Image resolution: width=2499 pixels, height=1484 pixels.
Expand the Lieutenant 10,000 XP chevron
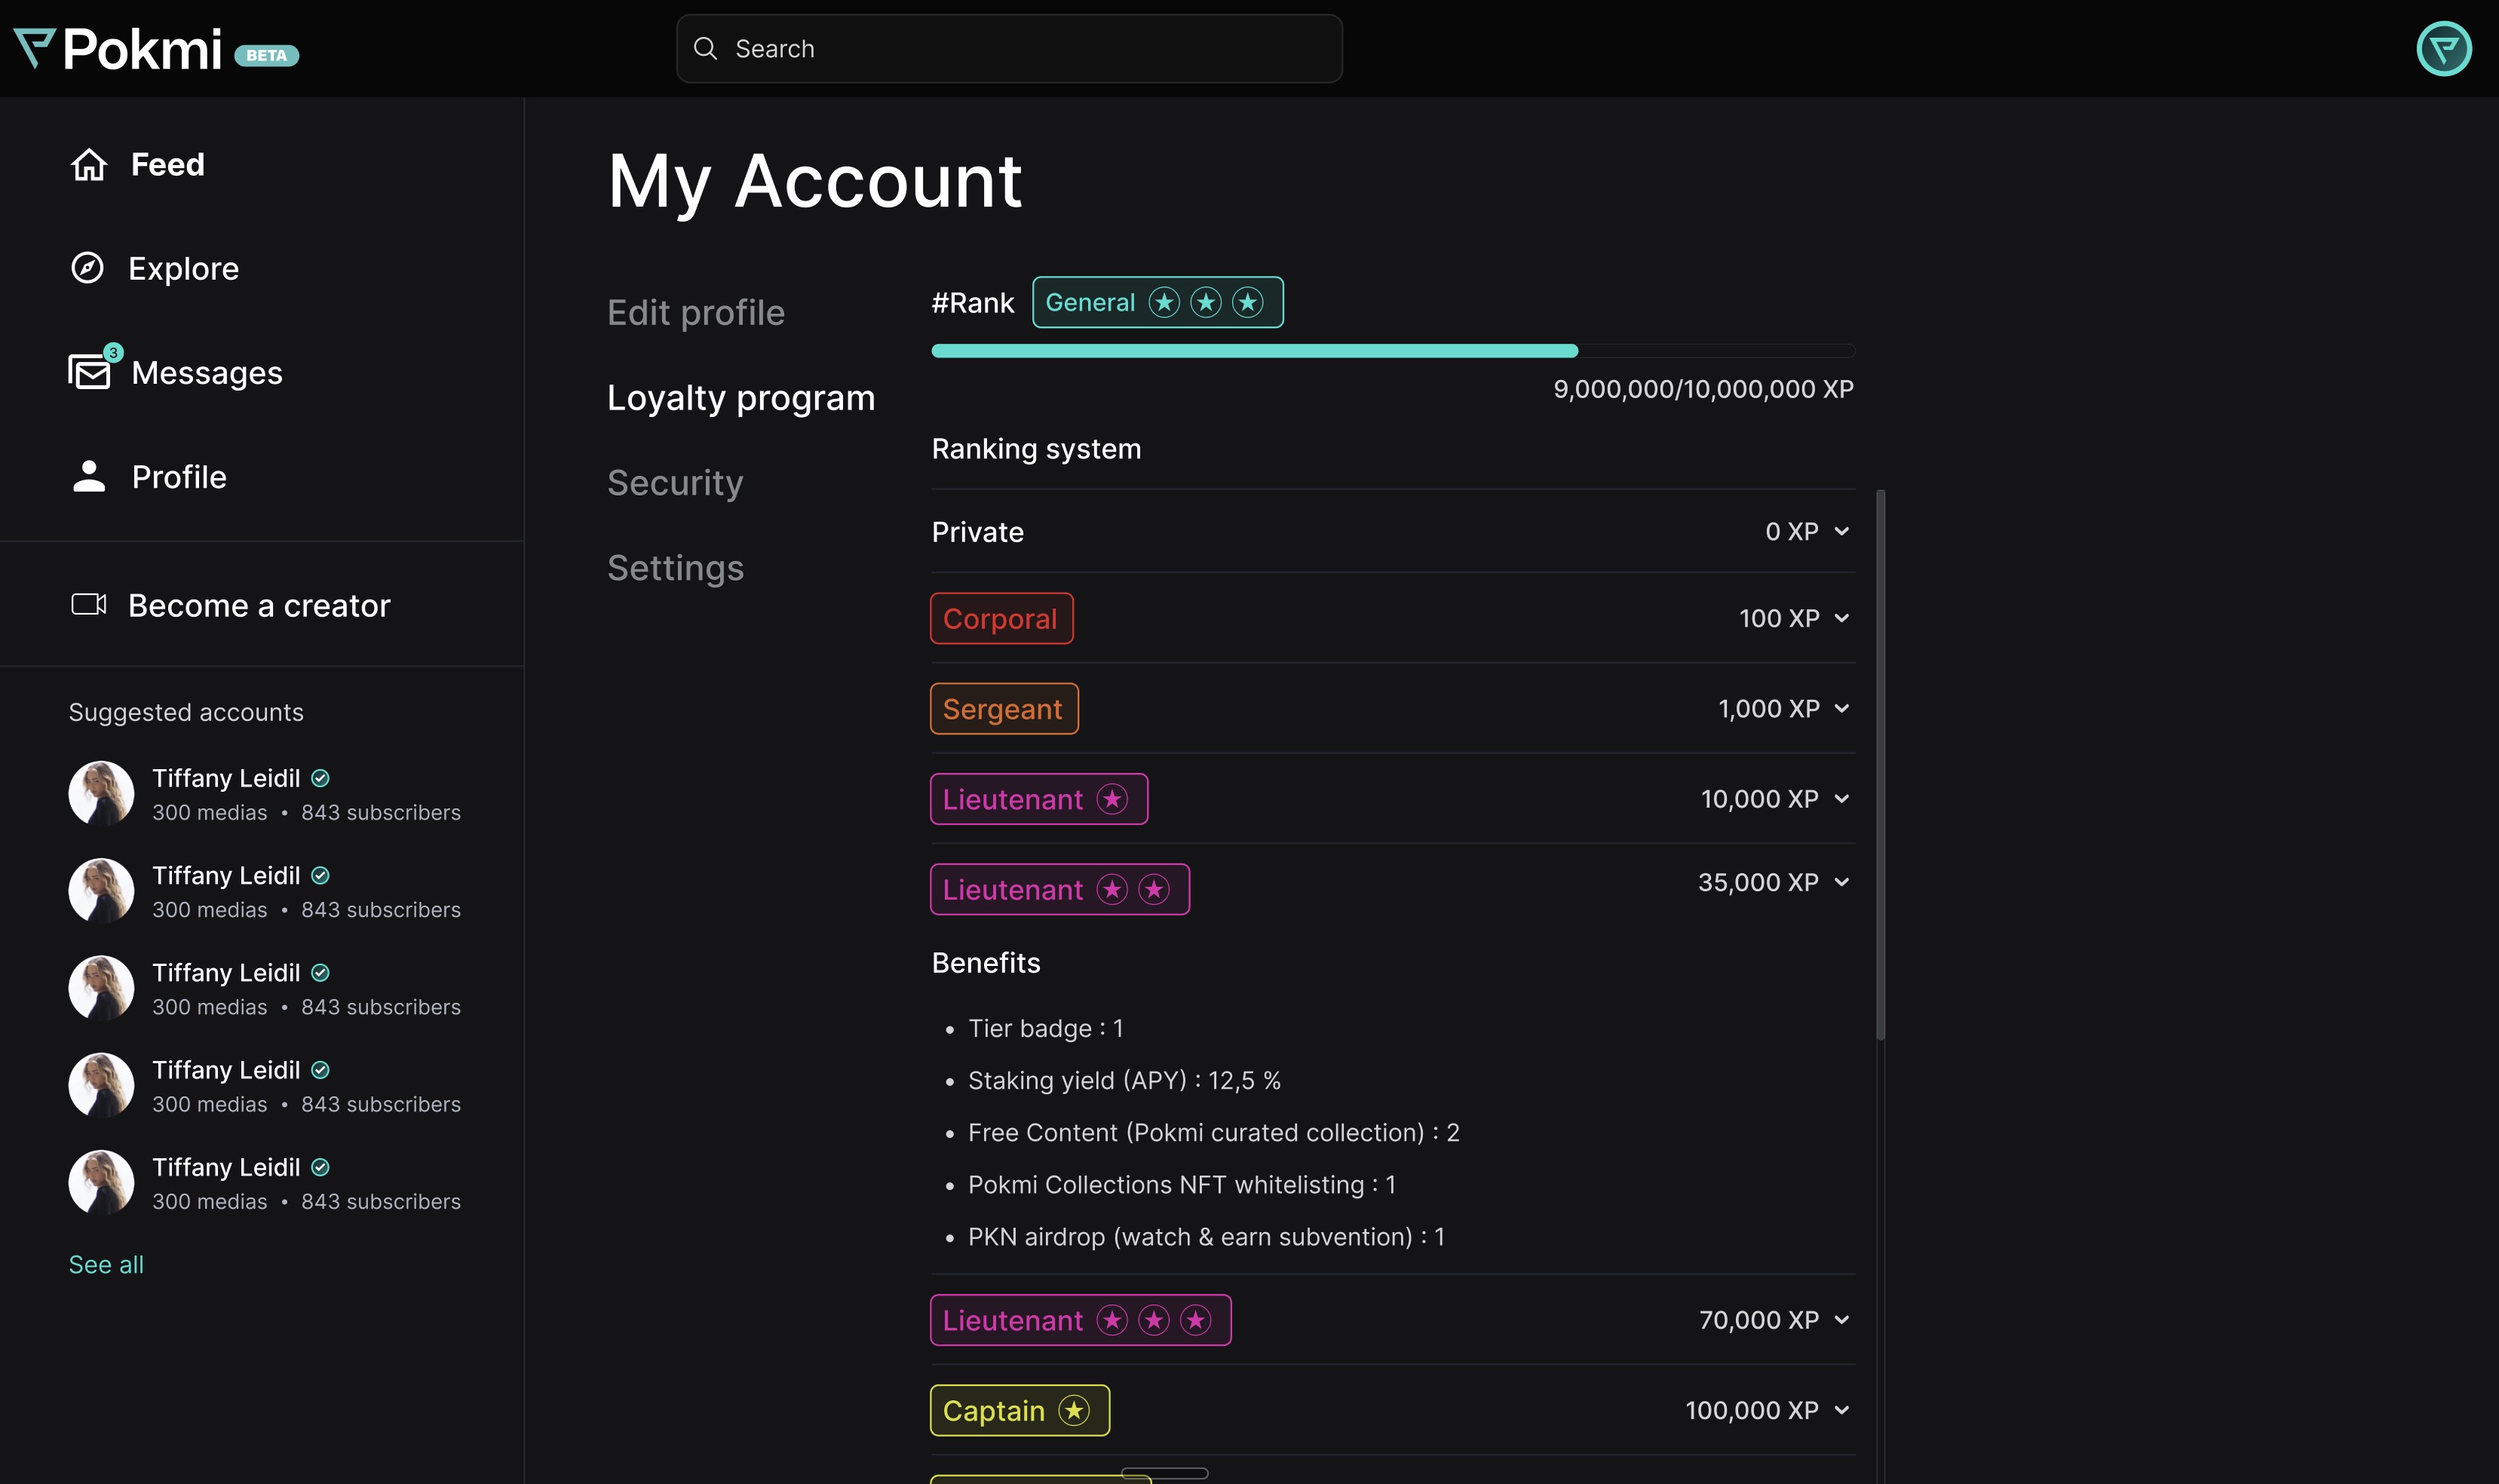coord(1841,798)
